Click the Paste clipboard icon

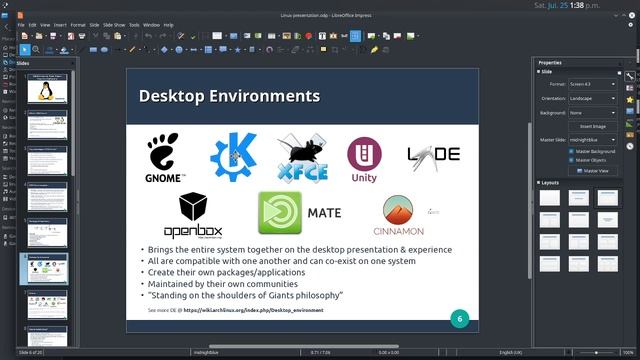pyautogui.click(x=118, y=36)
